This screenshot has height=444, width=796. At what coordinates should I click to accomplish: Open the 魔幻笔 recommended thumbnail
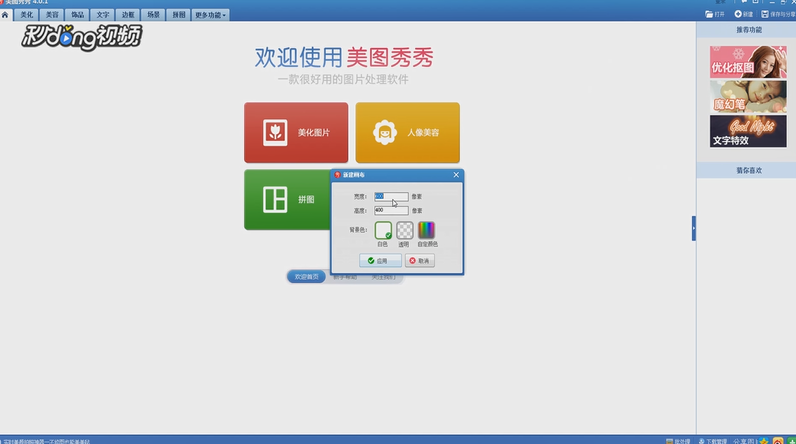[x=748, y=96]
